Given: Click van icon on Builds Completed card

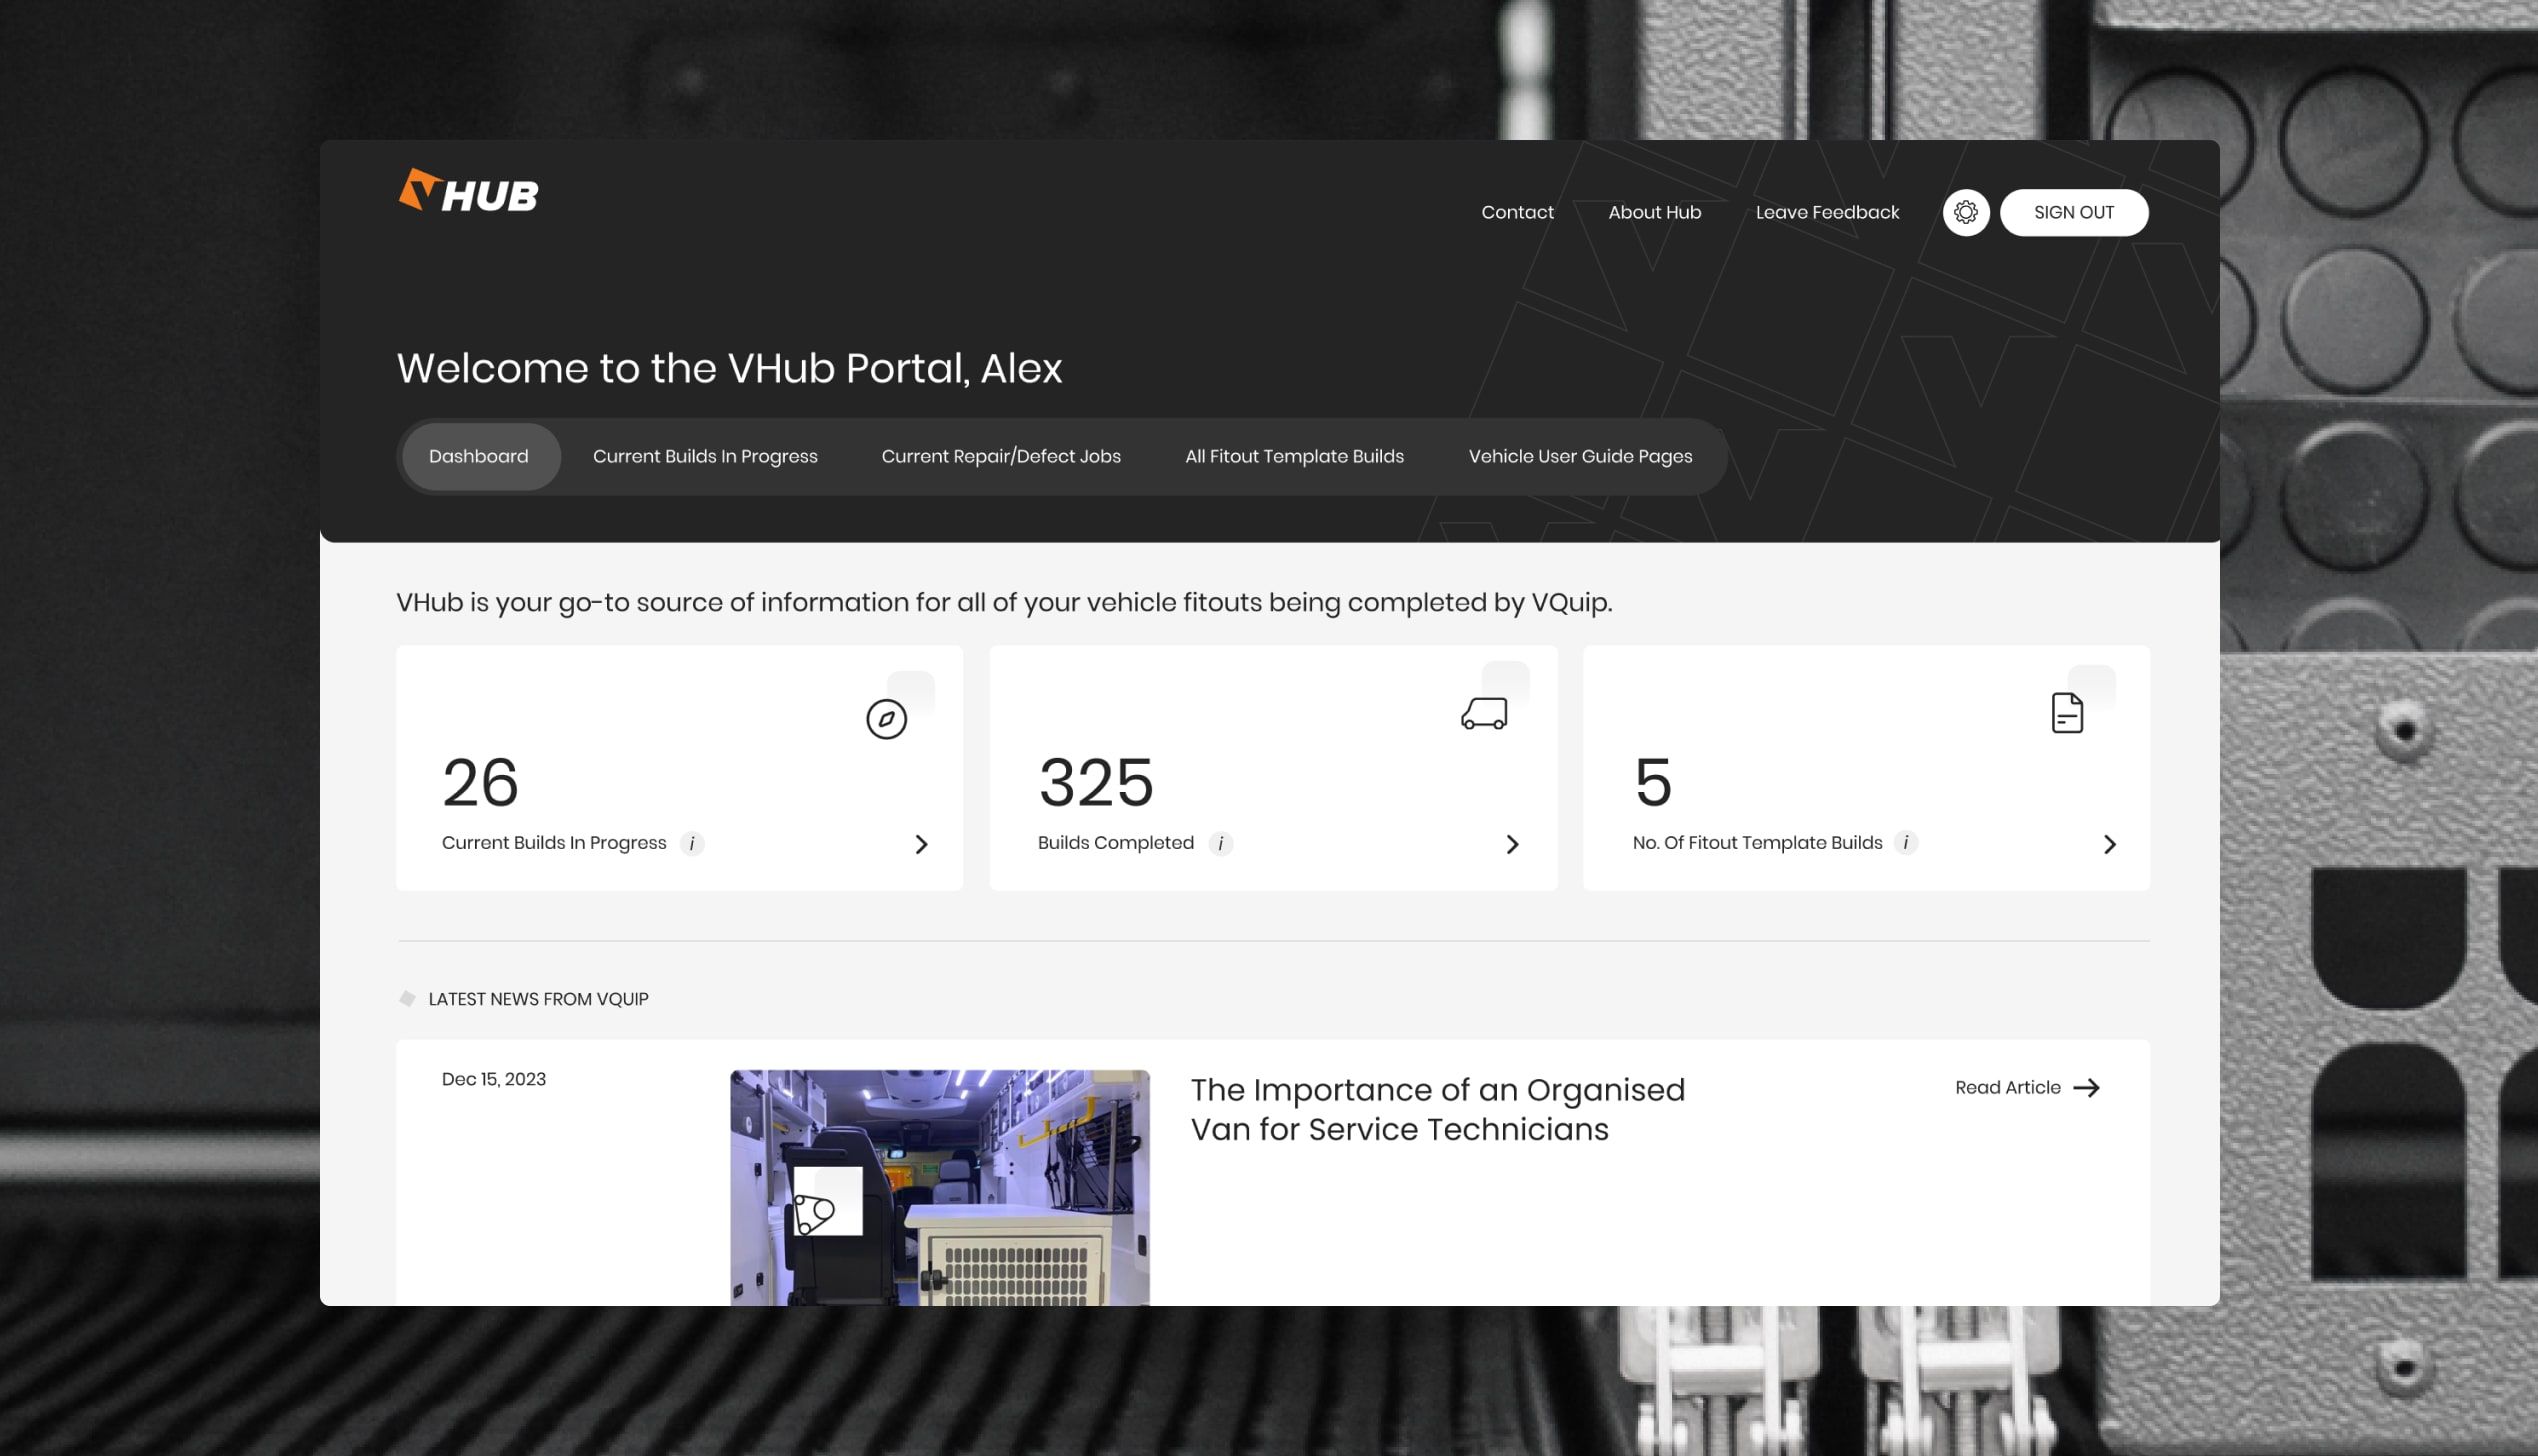Looking at the screenshot, I should [x=1483, y=713].
